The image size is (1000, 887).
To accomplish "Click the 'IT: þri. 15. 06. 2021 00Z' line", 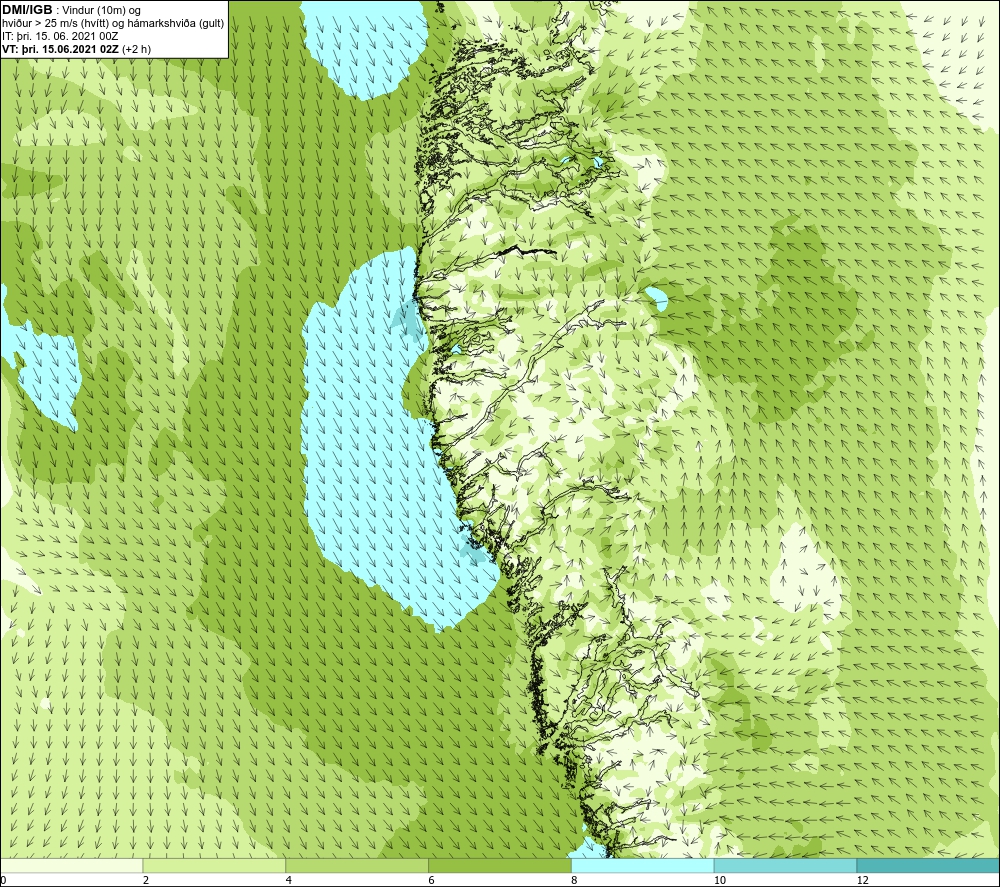I will point(60,36).
